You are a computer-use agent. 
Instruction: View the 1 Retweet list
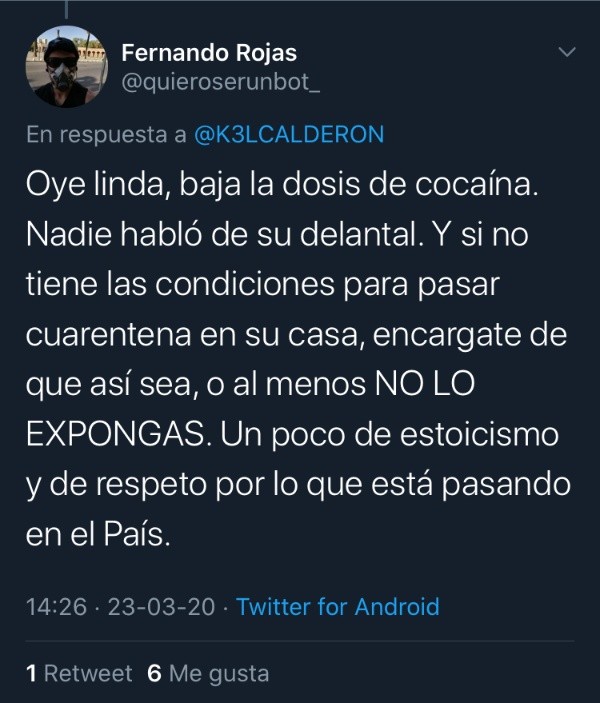79,673
